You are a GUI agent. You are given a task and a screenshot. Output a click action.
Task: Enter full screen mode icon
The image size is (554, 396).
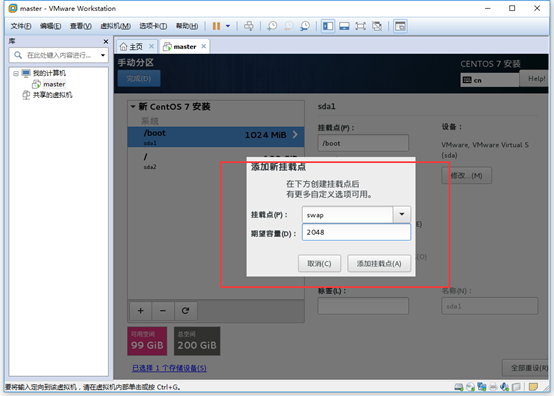click(x=360, y=26)
